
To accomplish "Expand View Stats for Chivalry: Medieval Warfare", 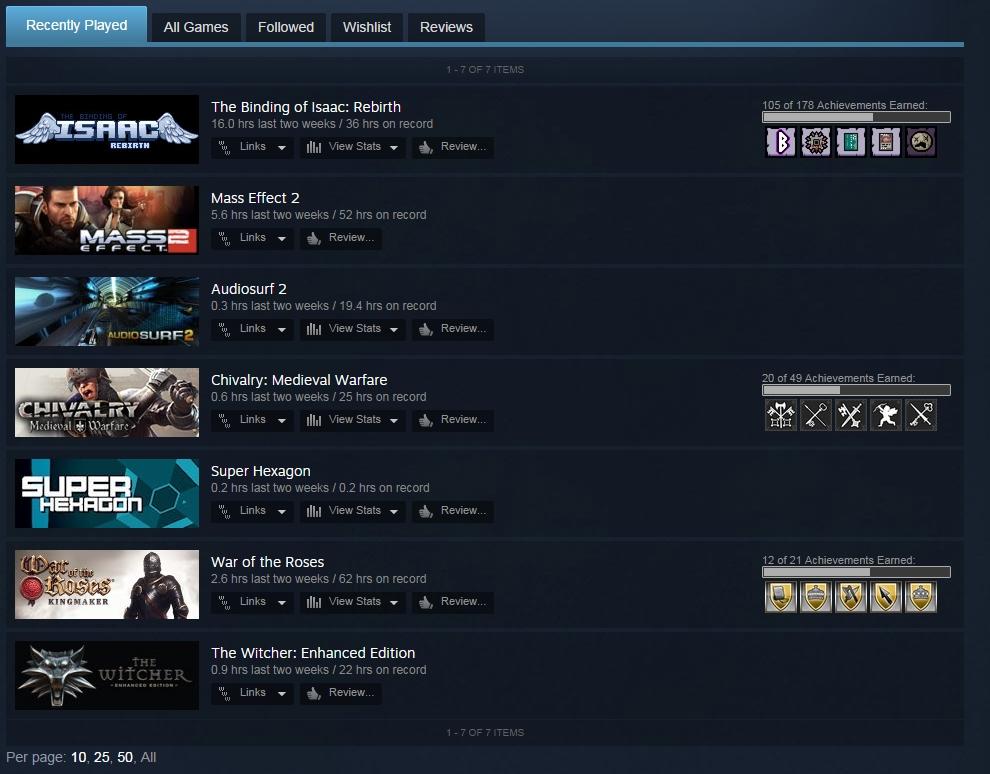I will click(352, 420).
